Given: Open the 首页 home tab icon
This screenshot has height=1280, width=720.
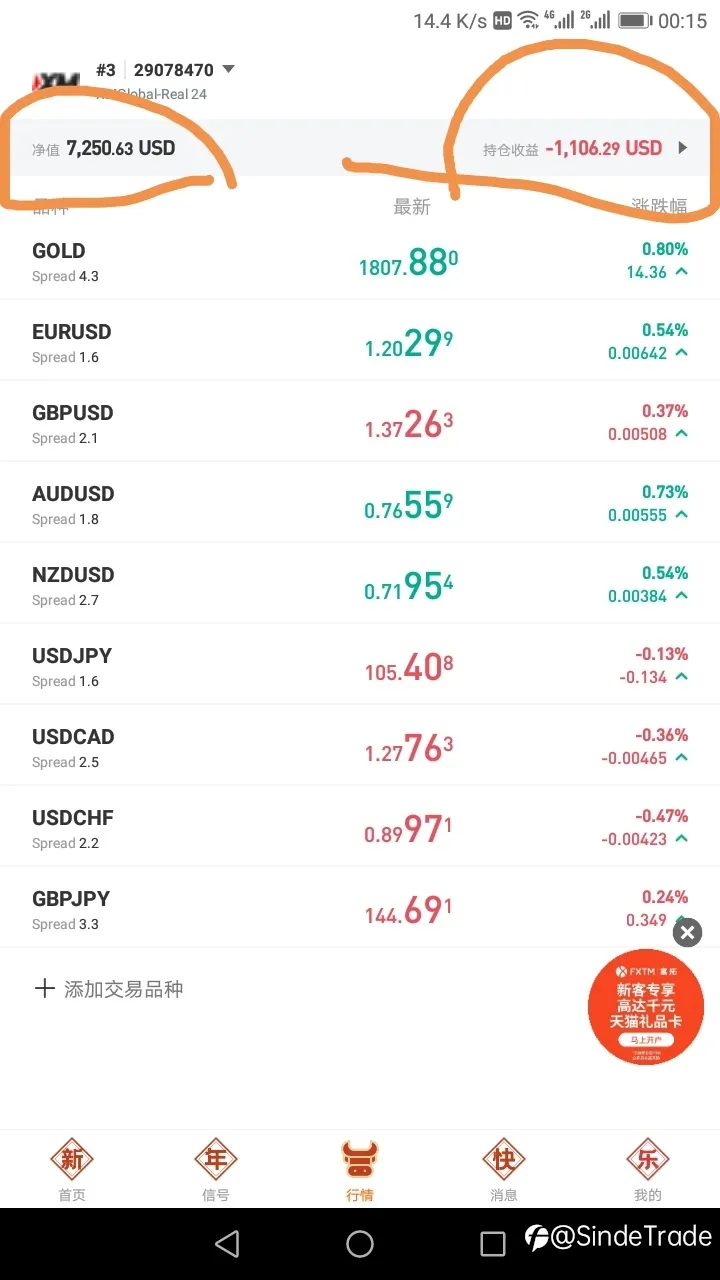Looking at the screenshot, I should (x=72, y=1160).
